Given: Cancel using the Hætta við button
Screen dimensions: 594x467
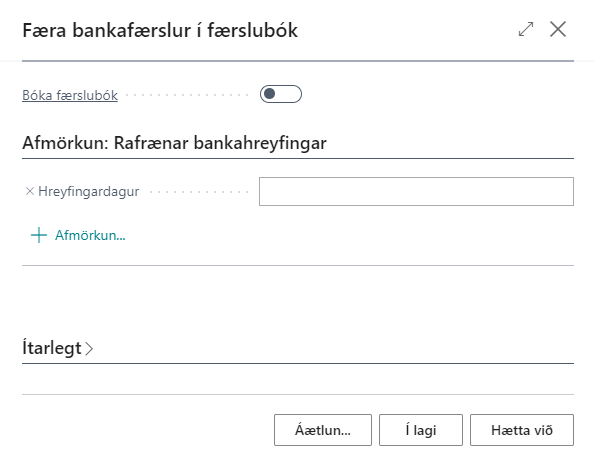Looking at the screenshot, I should pos(522,430).
